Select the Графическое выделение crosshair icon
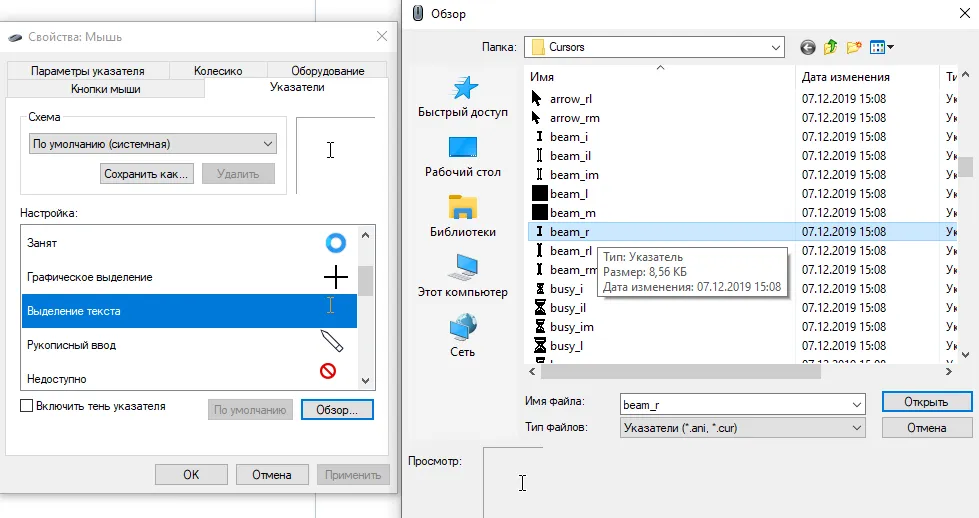The image size is (979, 518). (335, 277)
